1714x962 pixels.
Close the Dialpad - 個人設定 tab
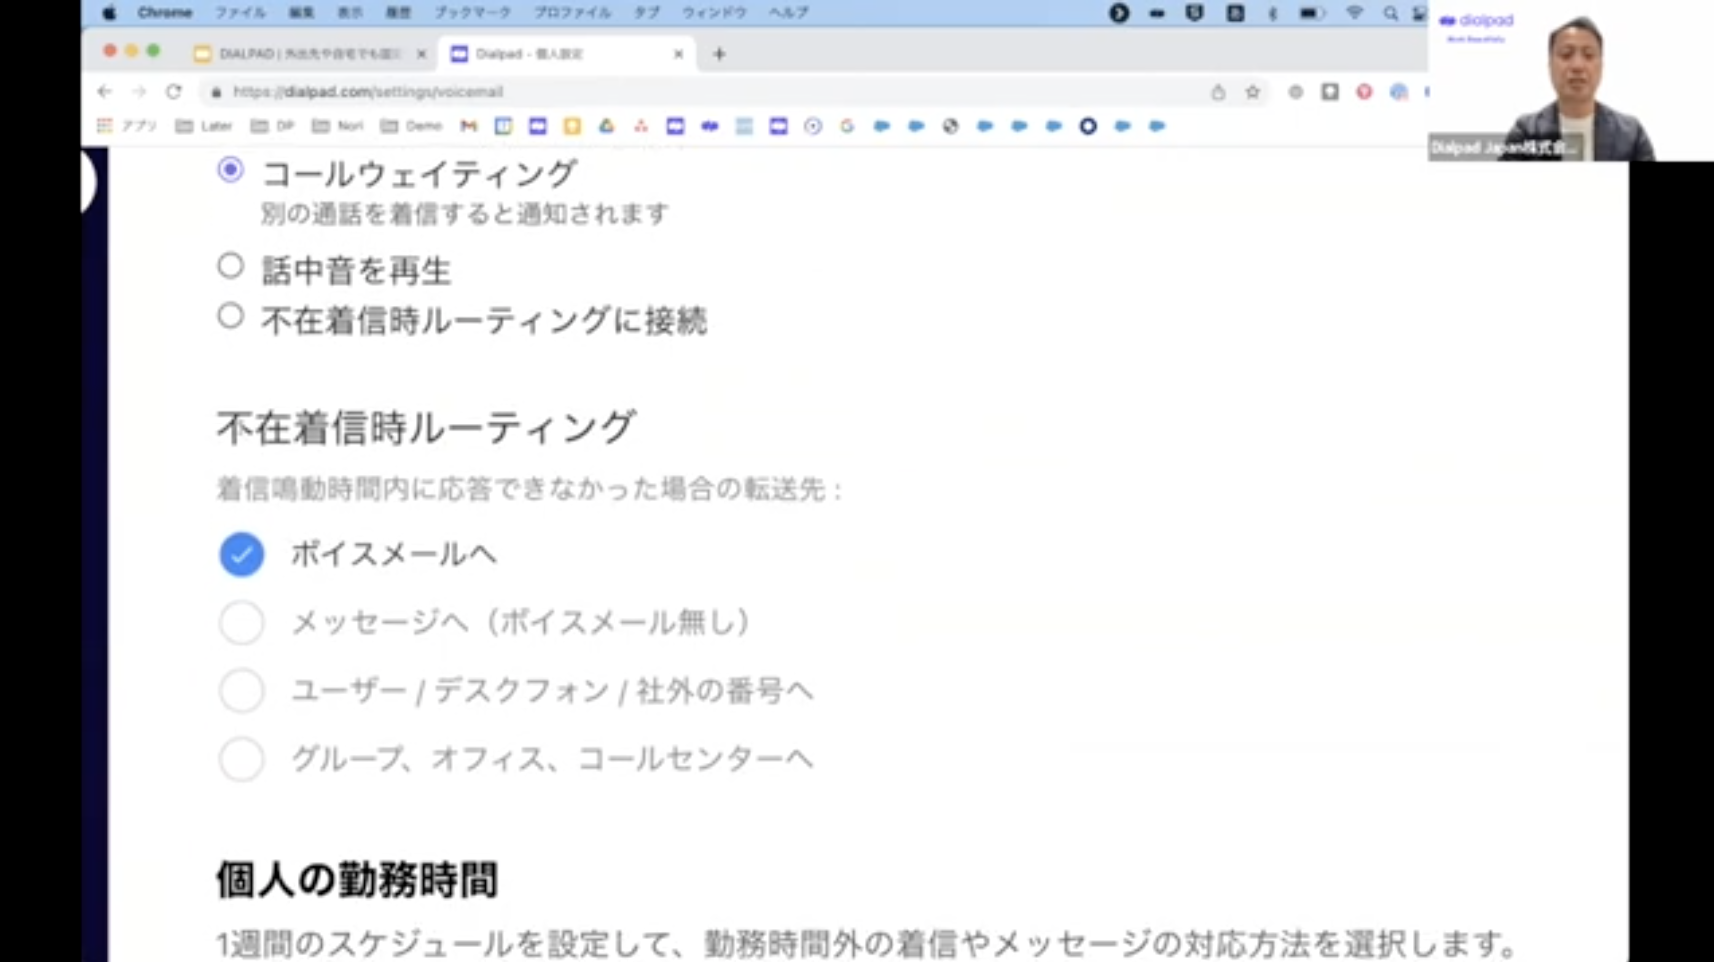pos(679,54)
